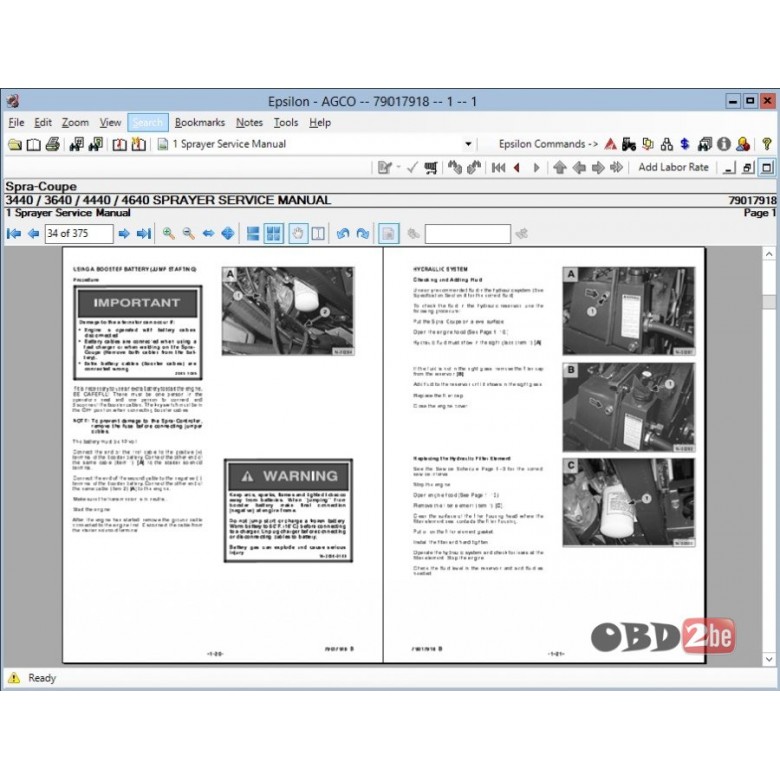The width and height of the screenshot is (780, 780).
Task: Toggle the two-page thumbnail layout
Action: (273, 233)
